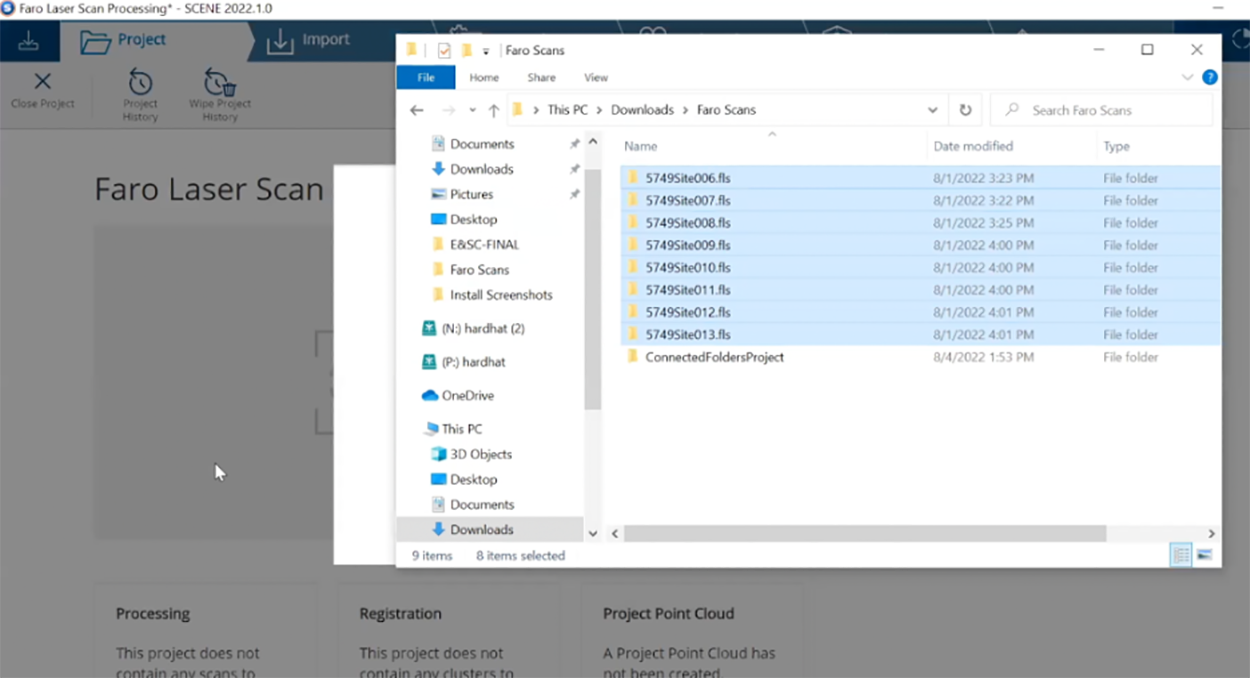Click Downloads in the address path

tap(642, 110)
